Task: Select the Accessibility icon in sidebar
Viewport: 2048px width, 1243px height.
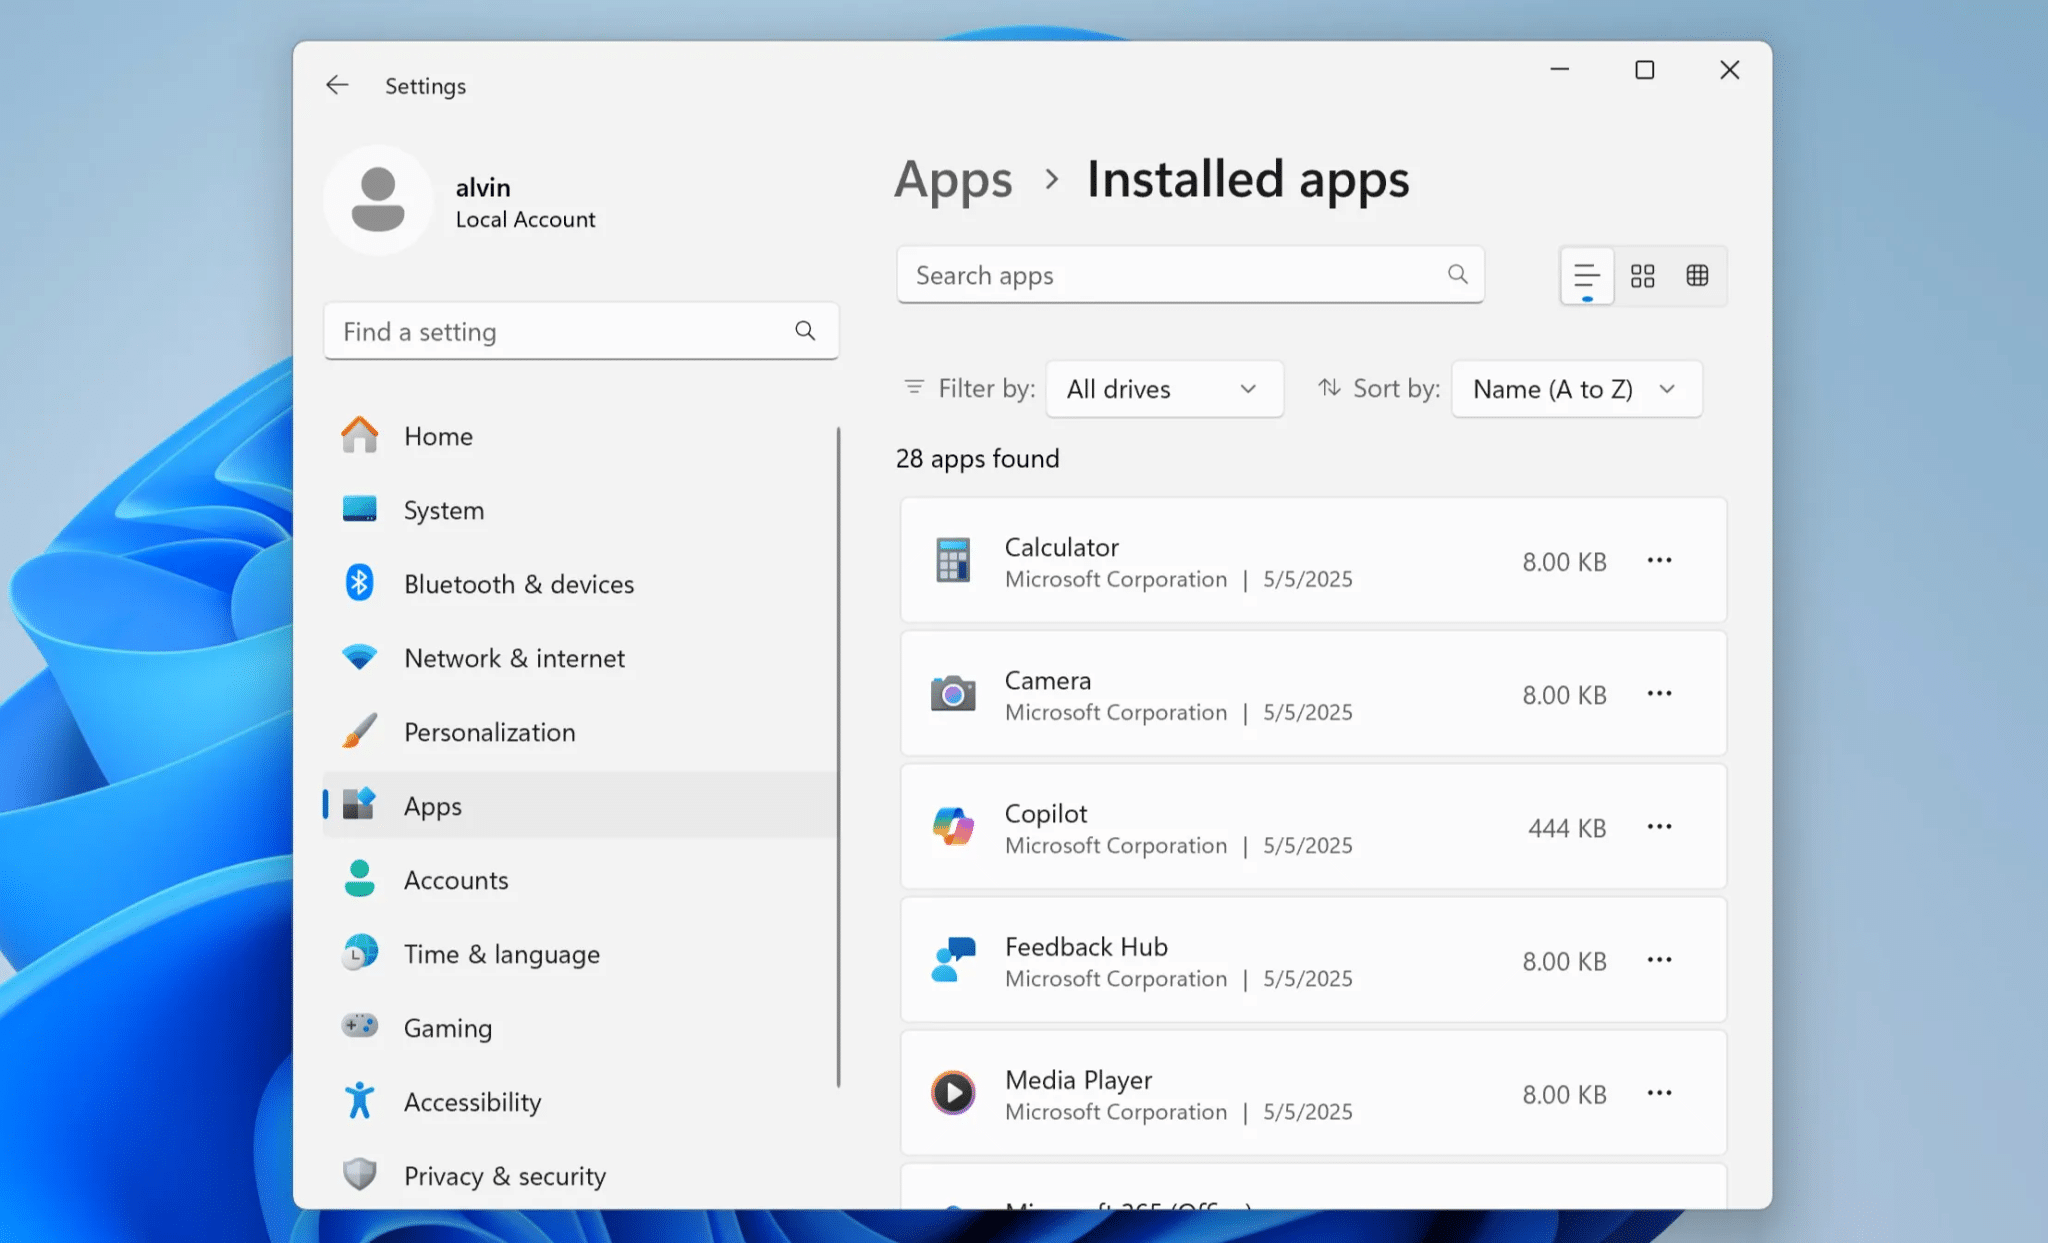Action: 359,1101
